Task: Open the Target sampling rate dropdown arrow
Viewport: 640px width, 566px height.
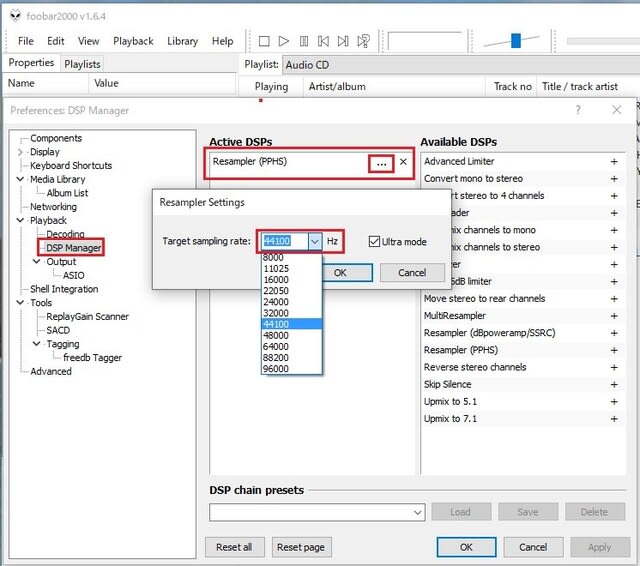Action: (315, 242)
